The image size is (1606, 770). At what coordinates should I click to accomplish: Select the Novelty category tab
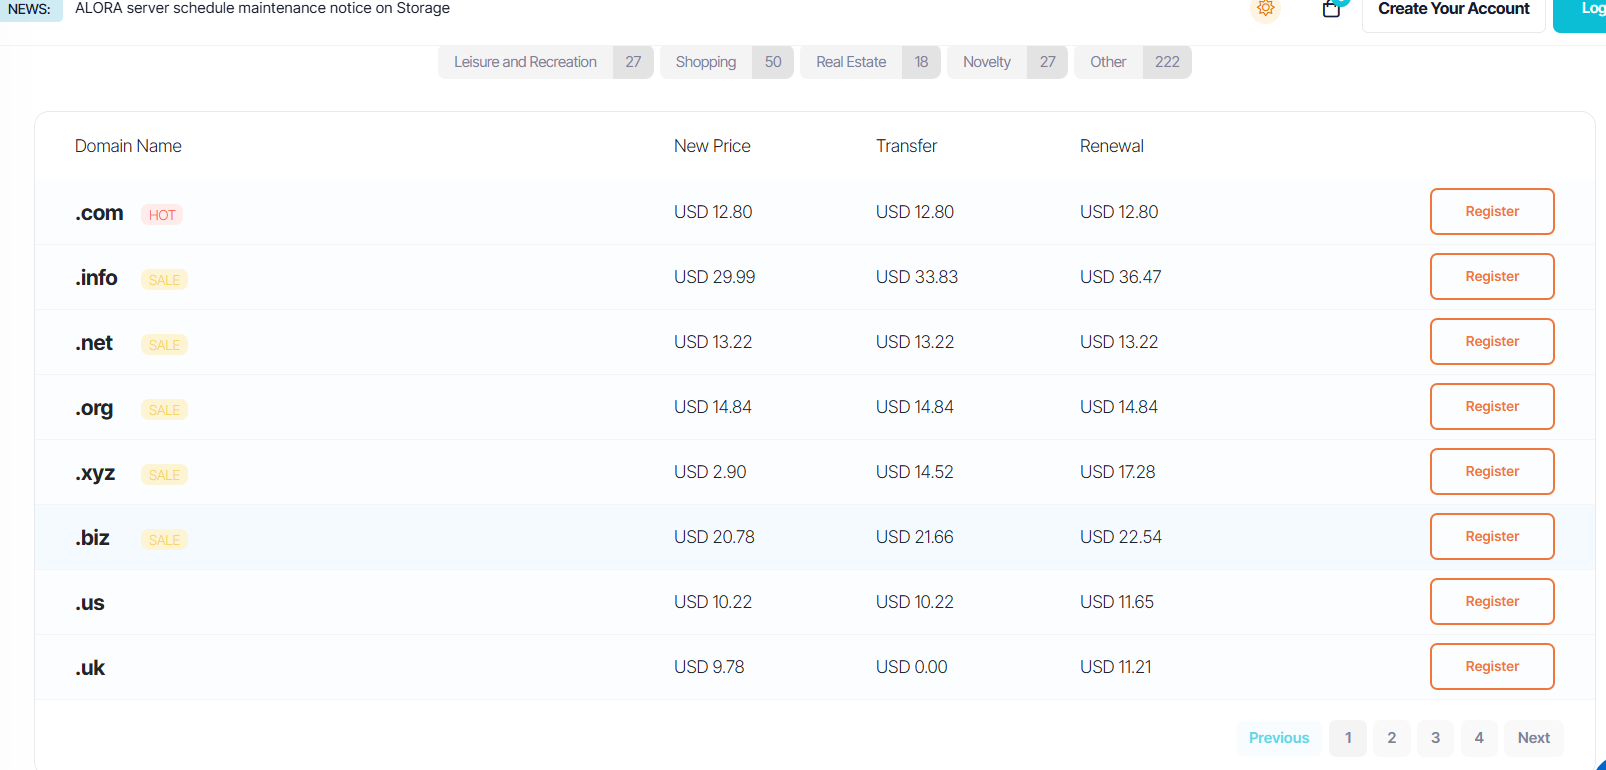point(1007,62)
